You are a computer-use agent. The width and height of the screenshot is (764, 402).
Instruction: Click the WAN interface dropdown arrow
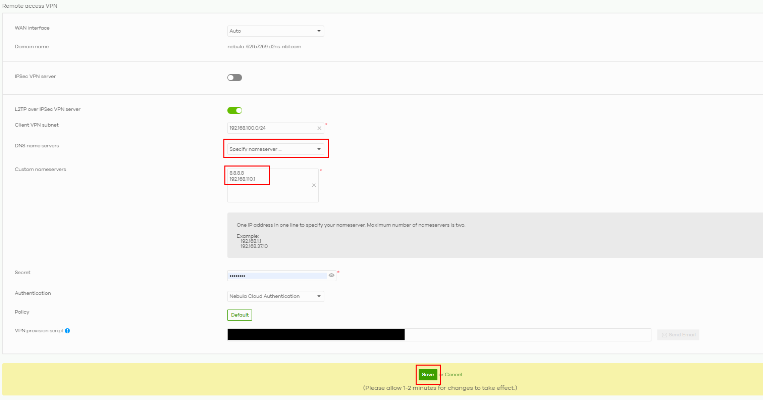320,31
